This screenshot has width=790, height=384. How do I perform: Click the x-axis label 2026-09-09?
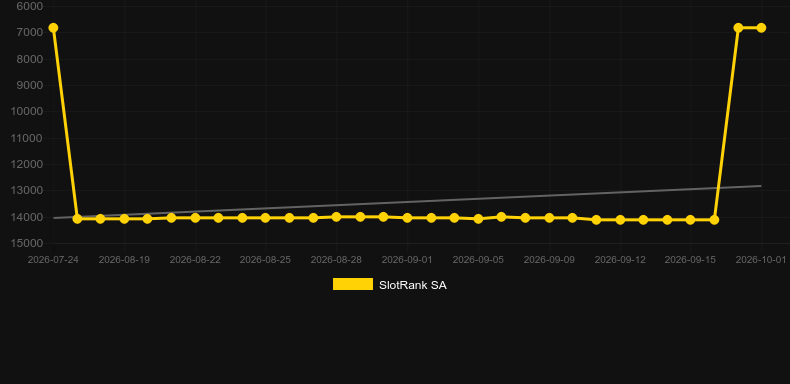pos(549,260)
